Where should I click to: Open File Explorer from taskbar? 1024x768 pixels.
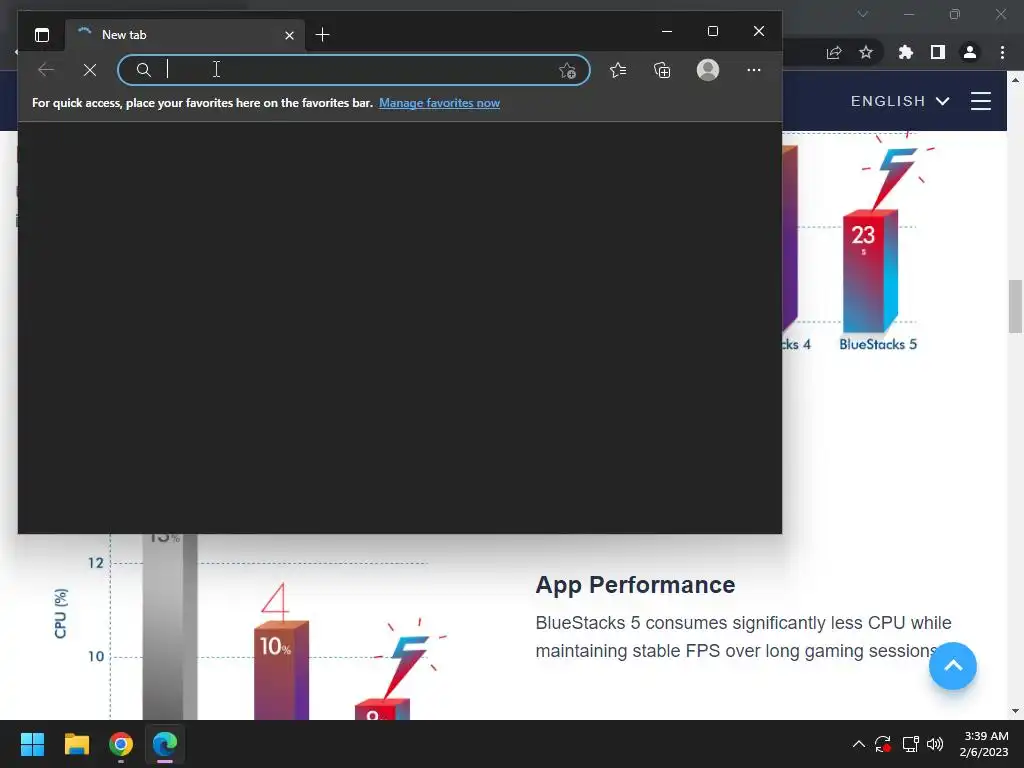pyautogui.click(x=76, y=744)
